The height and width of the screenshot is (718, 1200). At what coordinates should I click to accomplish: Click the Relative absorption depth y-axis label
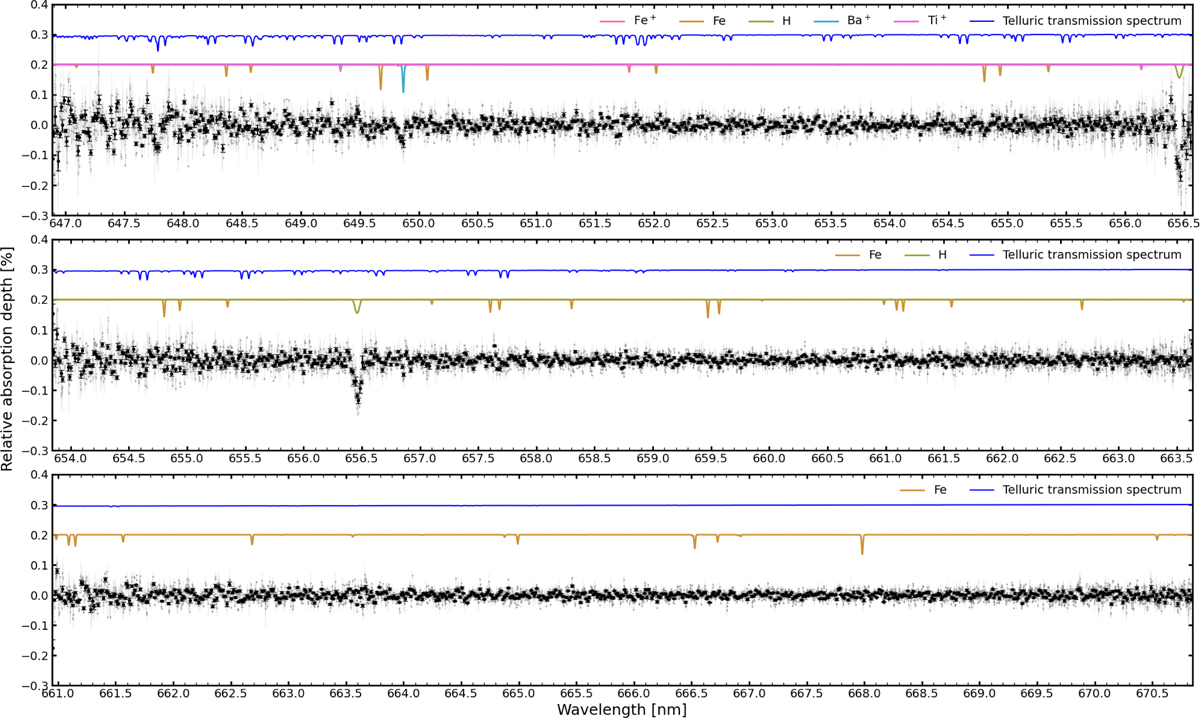(9, 360)
